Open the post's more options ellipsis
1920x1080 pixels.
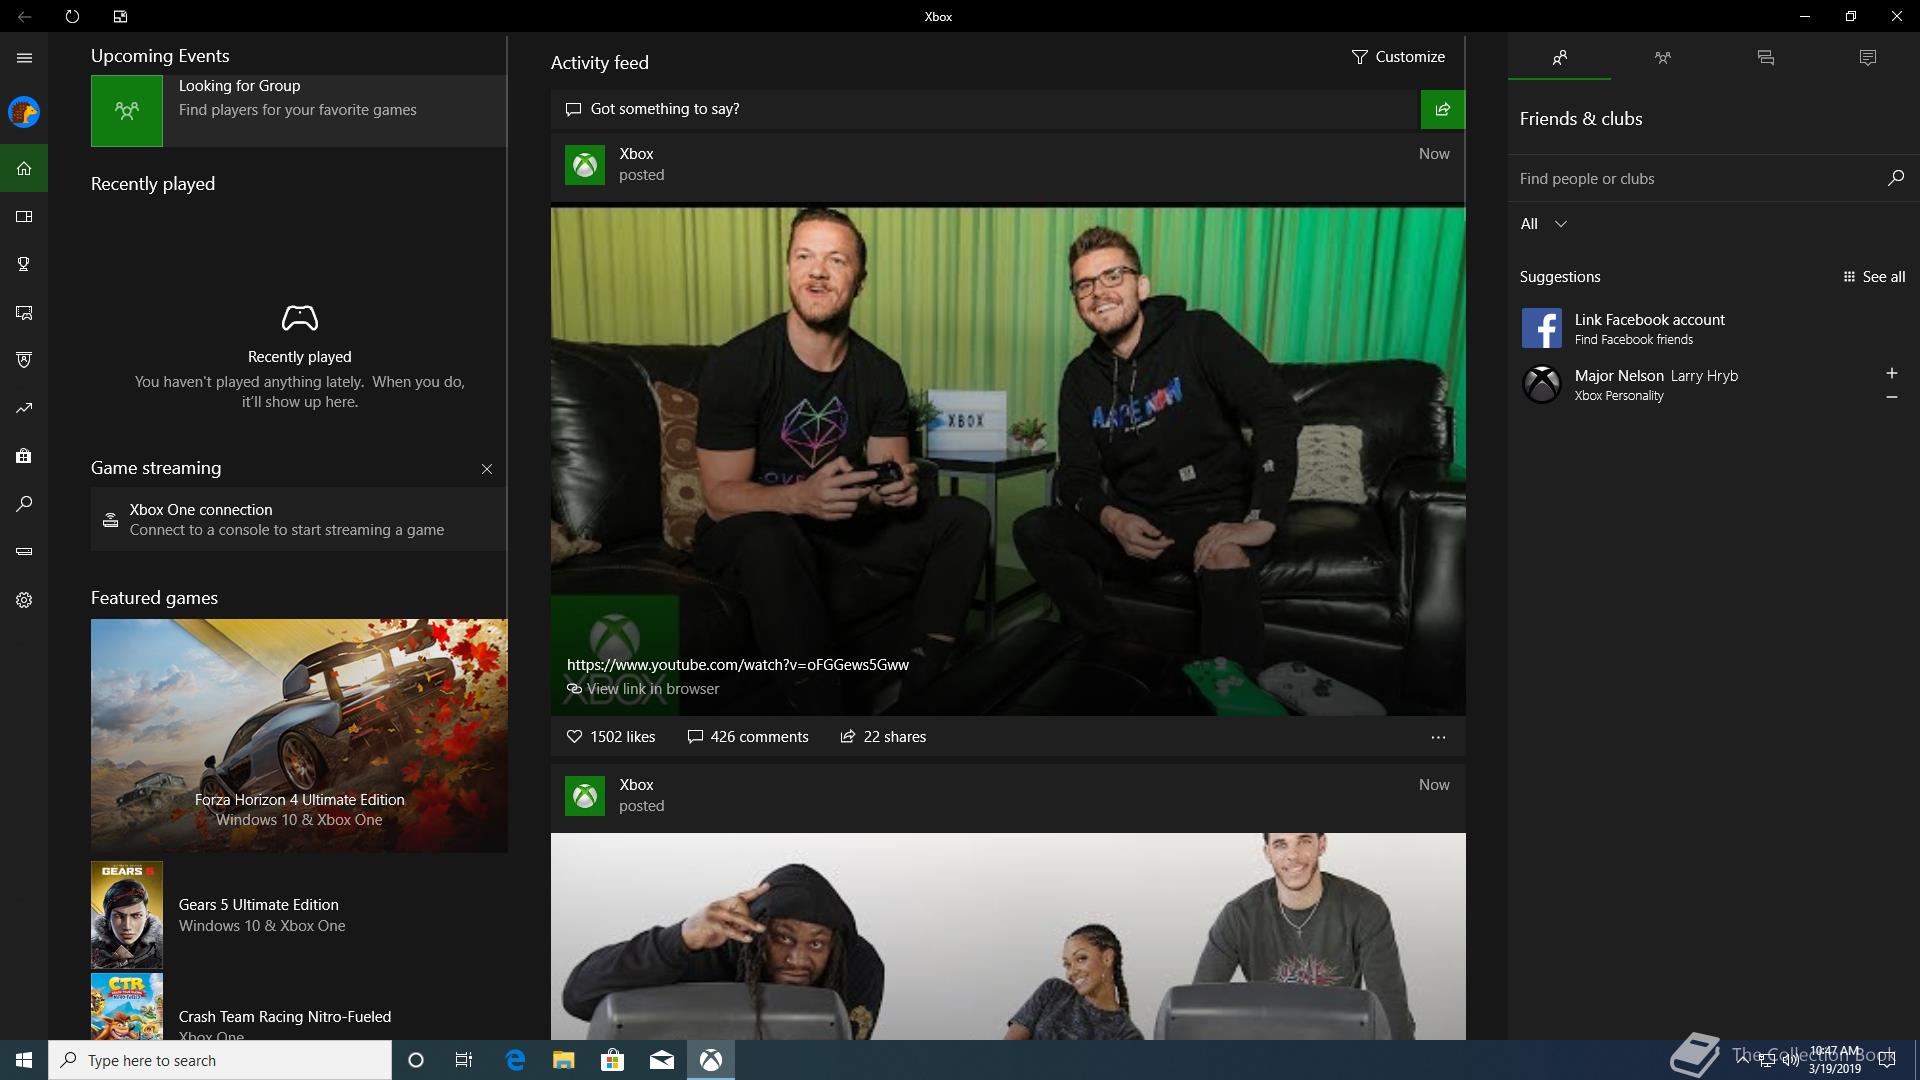pos(1438,737)
